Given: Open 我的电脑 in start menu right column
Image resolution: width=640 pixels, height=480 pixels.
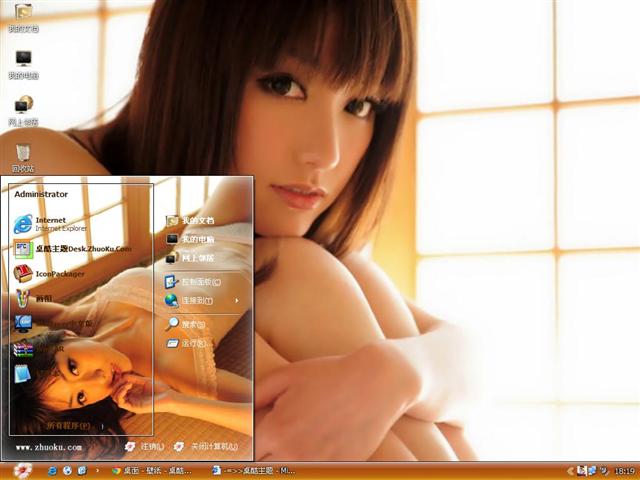Looking at the screenshot, I should pos(190,239).
